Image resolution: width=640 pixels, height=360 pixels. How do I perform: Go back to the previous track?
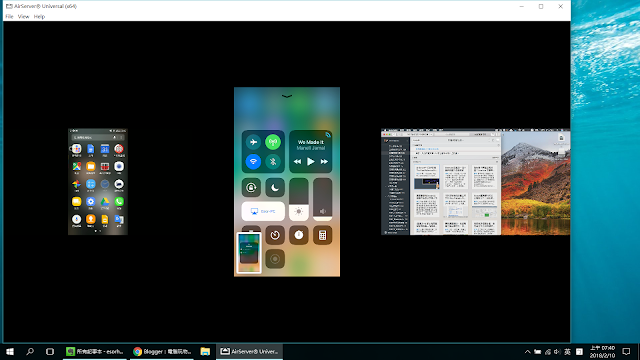(x=297, y=162)
